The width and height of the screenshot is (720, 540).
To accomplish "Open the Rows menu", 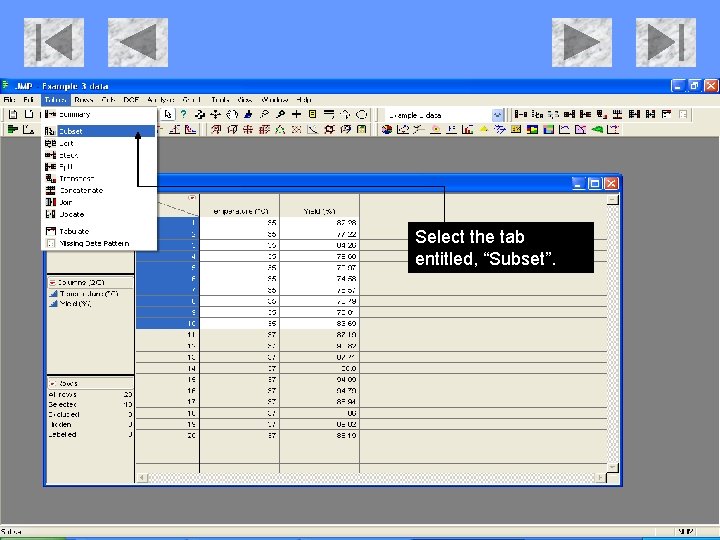I will point(84,100).
